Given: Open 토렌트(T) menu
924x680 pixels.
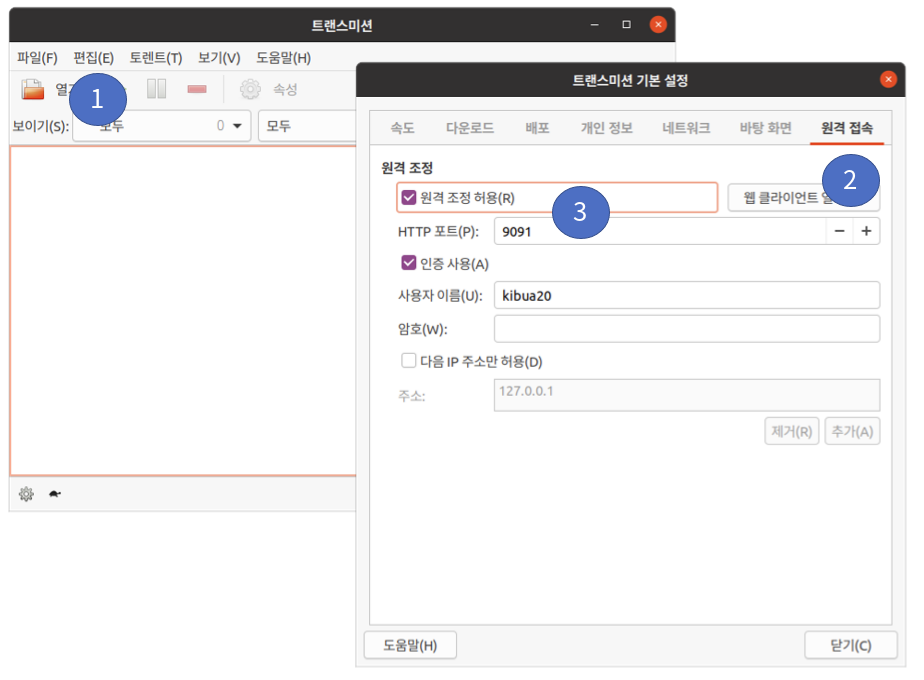Looking at the screenshot, I should pyautogui.click(x=156, y=58).
